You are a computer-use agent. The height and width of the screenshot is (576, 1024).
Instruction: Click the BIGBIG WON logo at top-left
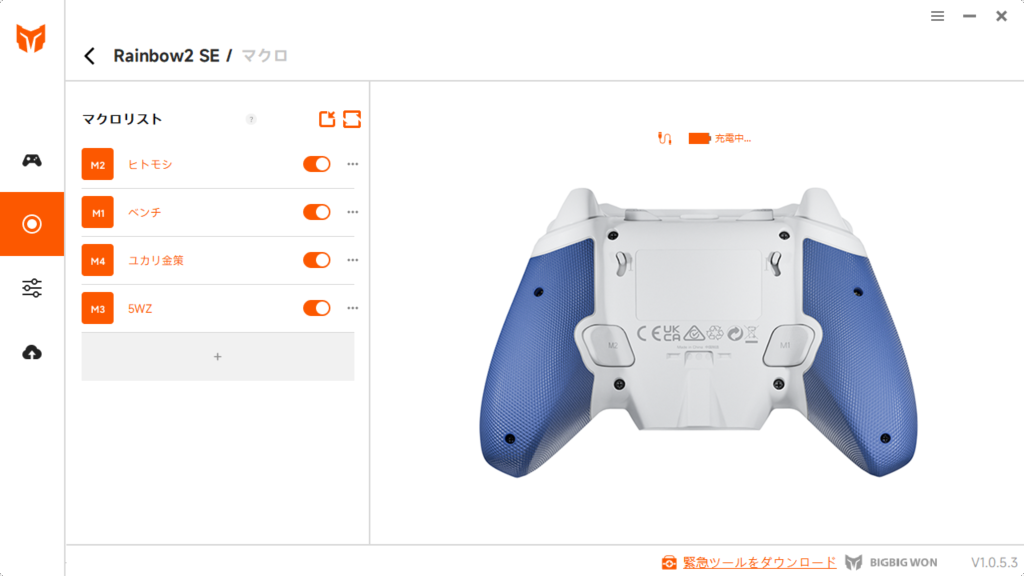[31, 39]
